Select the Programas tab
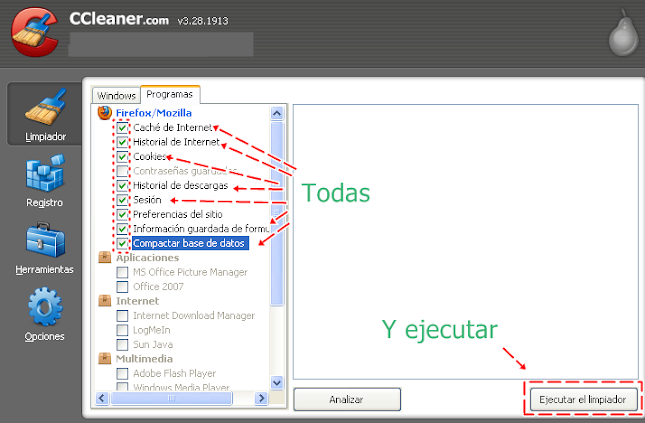This screenshot has height=423, width=645. coord(170,94)
